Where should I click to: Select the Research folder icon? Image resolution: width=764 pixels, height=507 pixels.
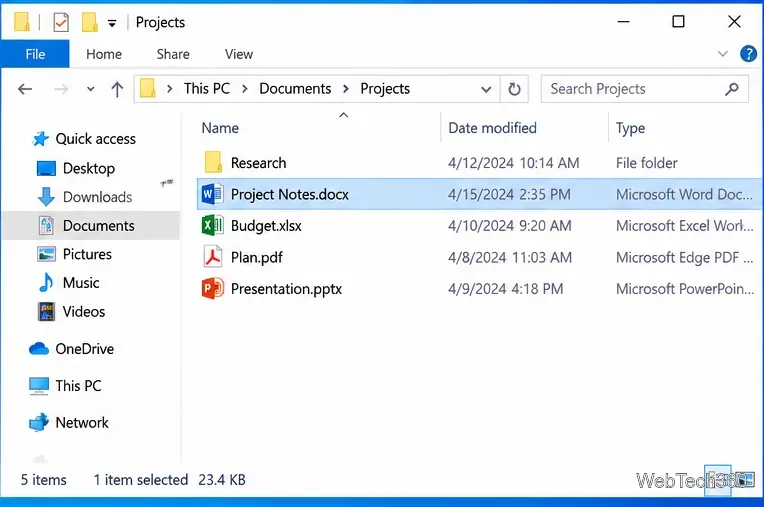pyautogui.click(x=213, y=162)
